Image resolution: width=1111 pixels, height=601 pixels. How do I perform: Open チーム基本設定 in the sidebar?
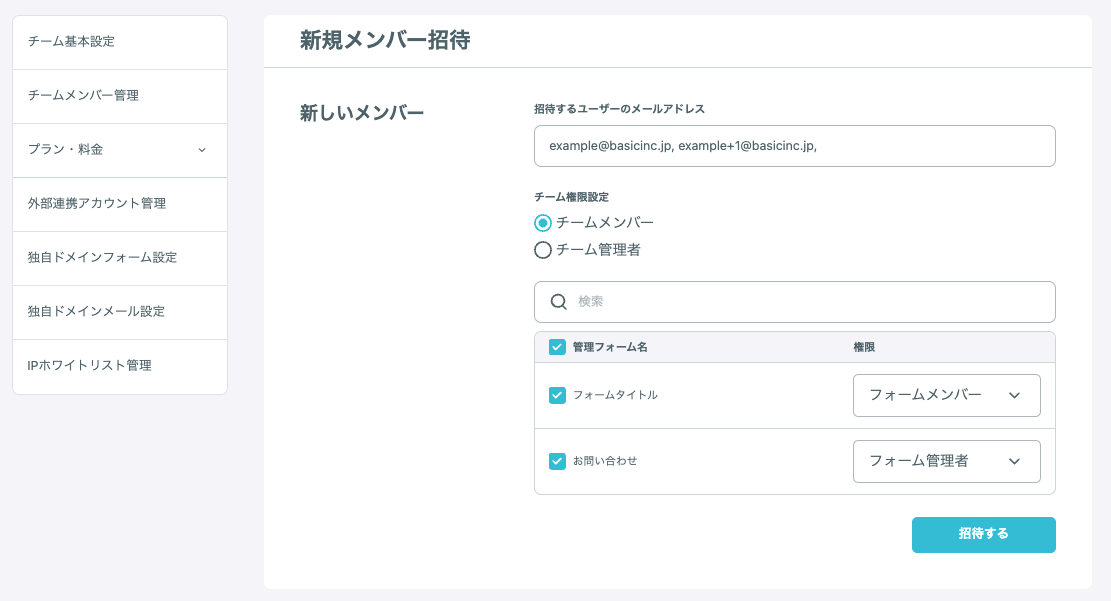pyautogui.click(x=120, y=42)
